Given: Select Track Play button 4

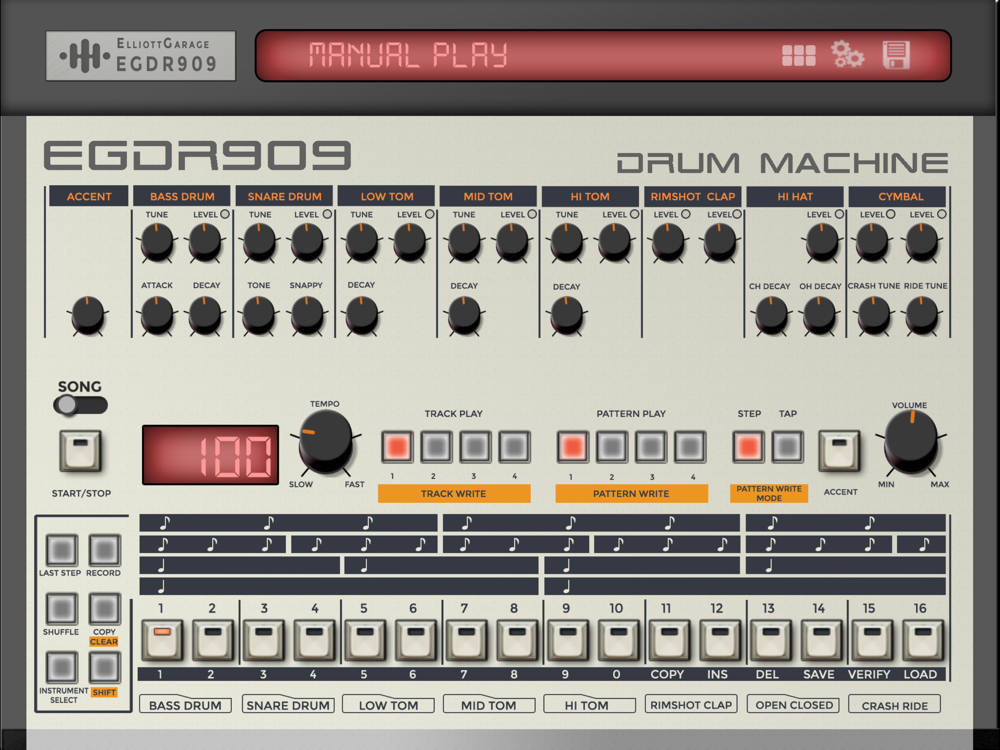Looking at the screenshot, I should 514,446.
